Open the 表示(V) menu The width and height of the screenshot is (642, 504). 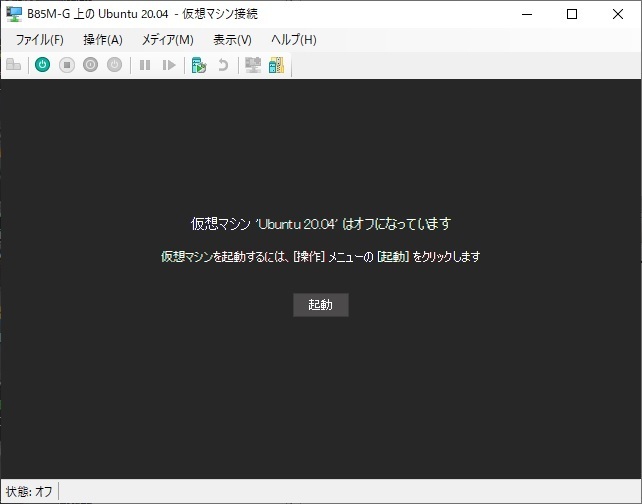click(x=232, y=39)
